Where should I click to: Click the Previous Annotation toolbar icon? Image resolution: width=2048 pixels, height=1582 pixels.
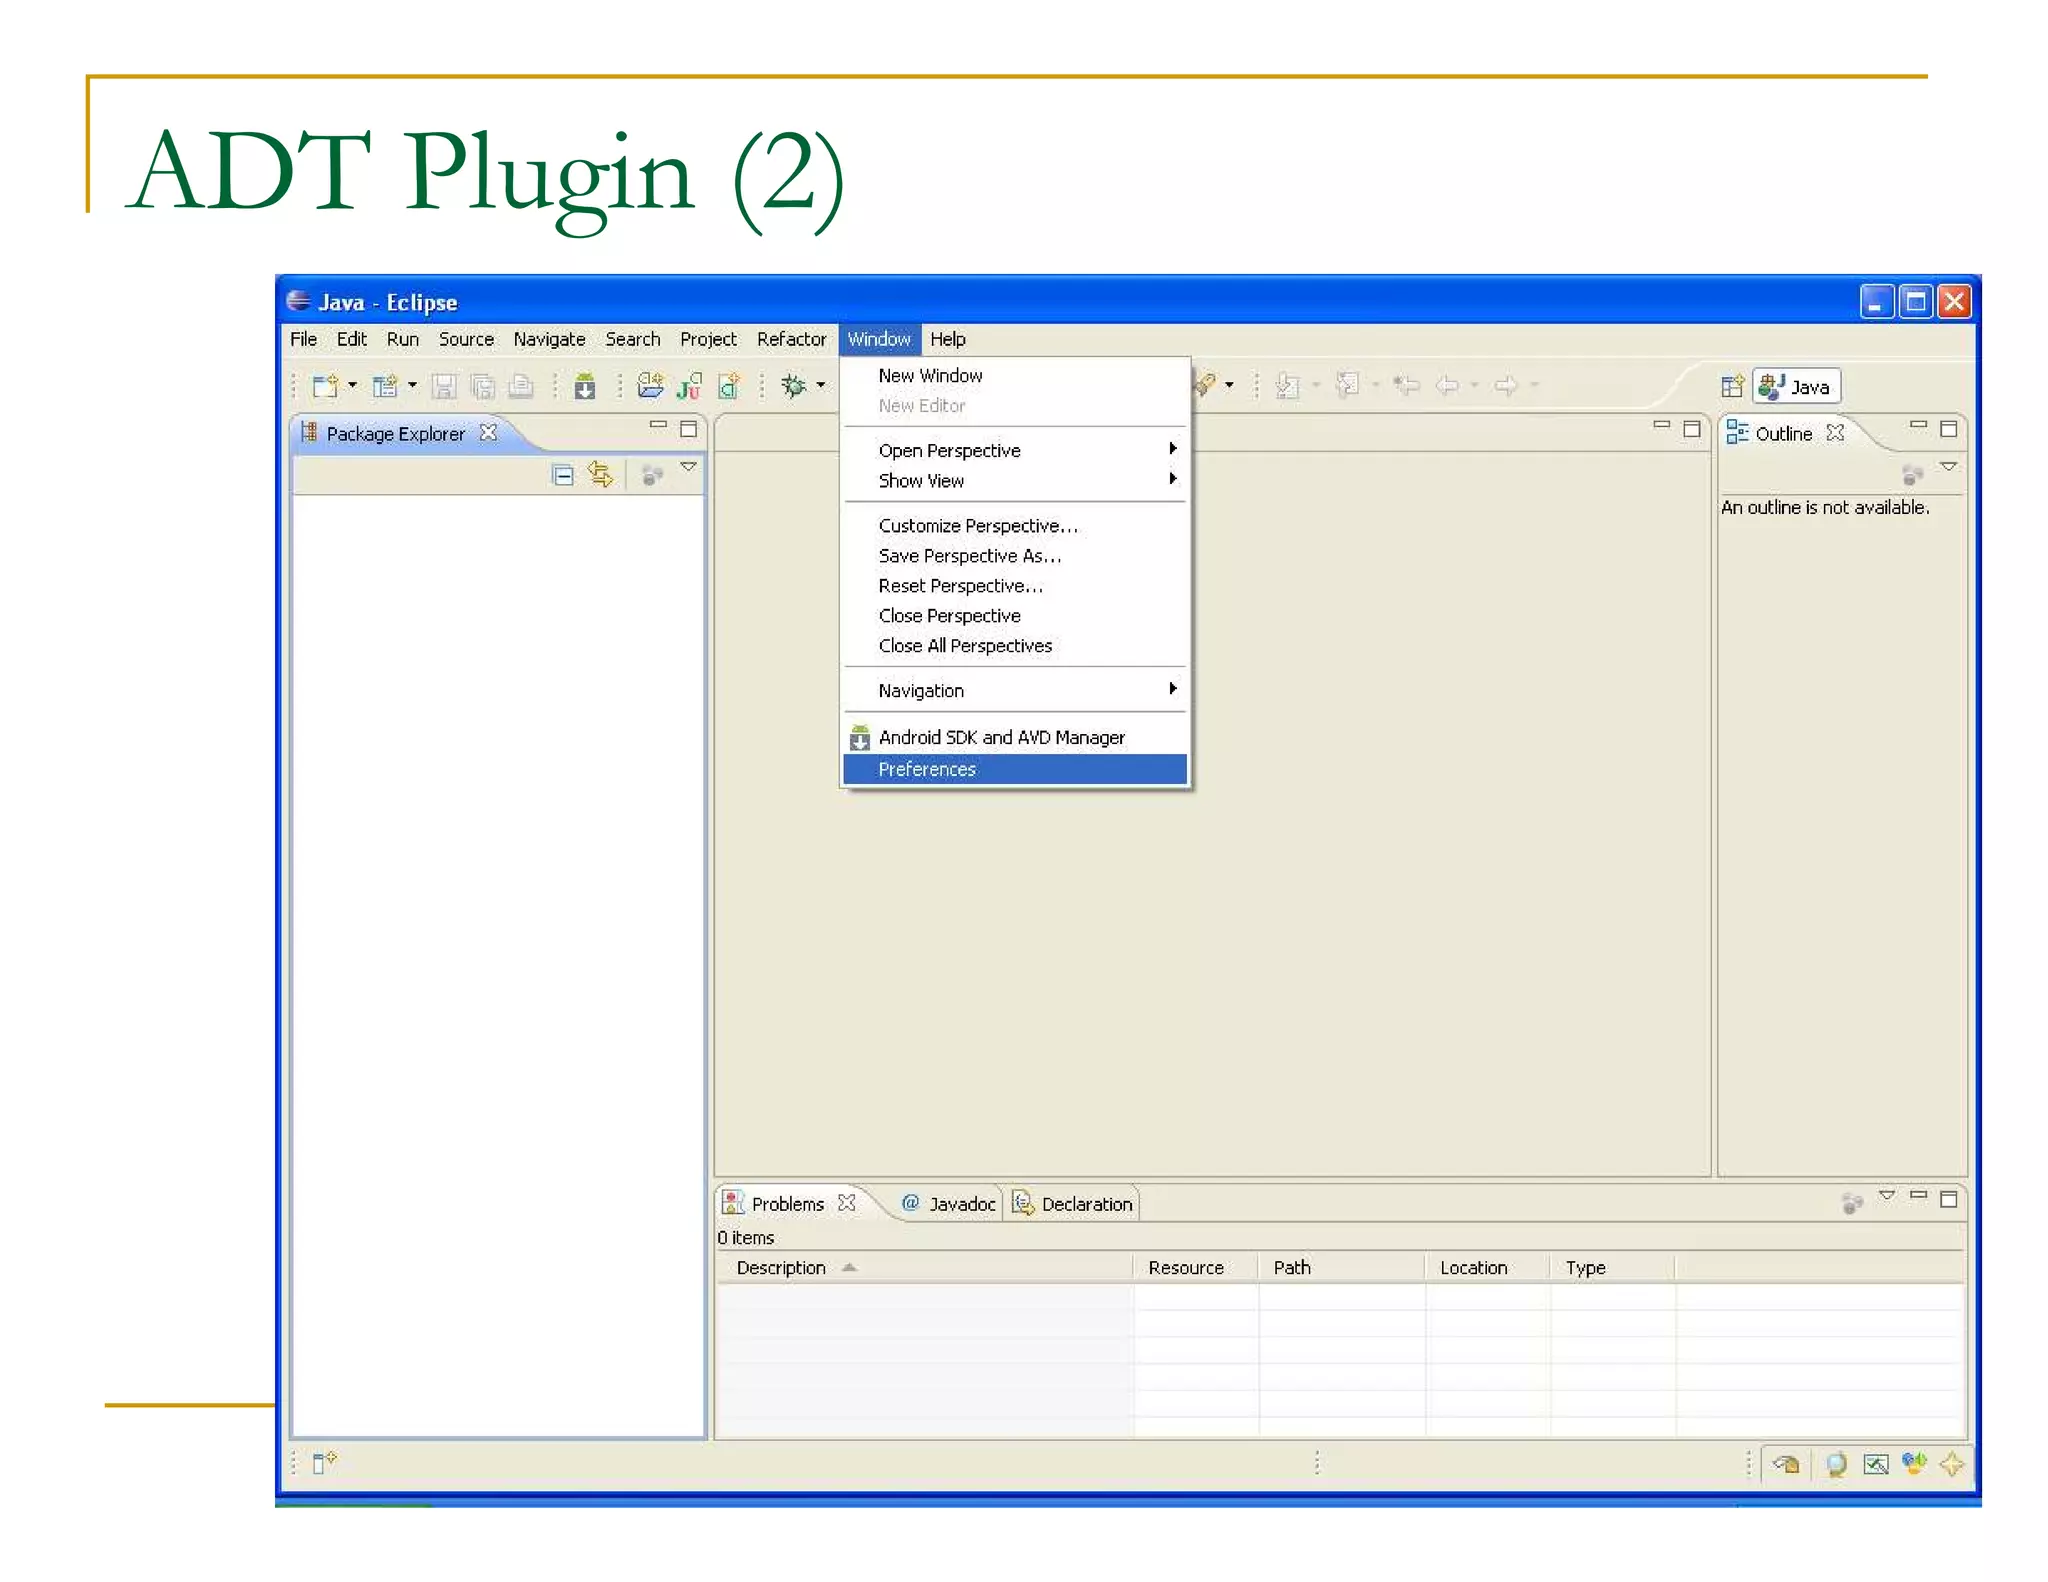pyautogui.click(x=1348, y=385)
